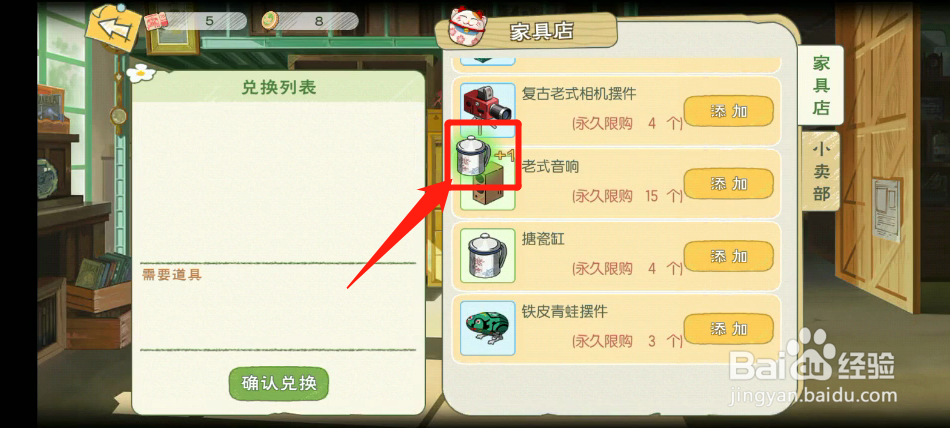Screen dimensions: 950x428
Task: Confirm exchange with 确认兑换 button
Action: pyautogui.click(x=279, y=384)
